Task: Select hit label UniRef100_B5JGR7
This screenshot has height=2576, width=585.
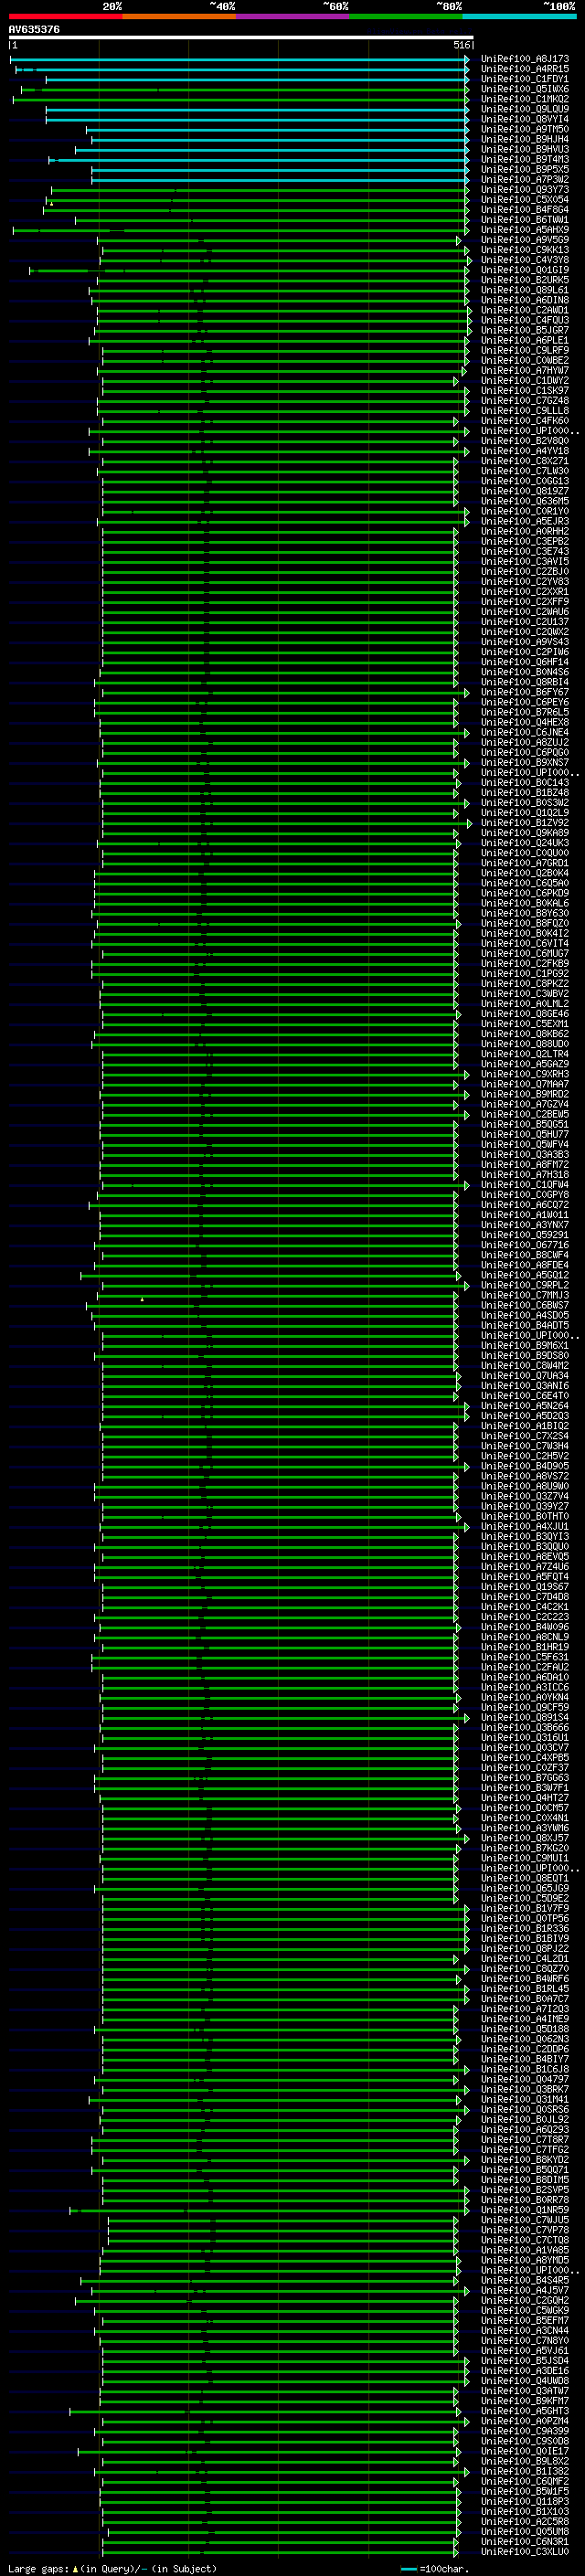Action: 525,330
